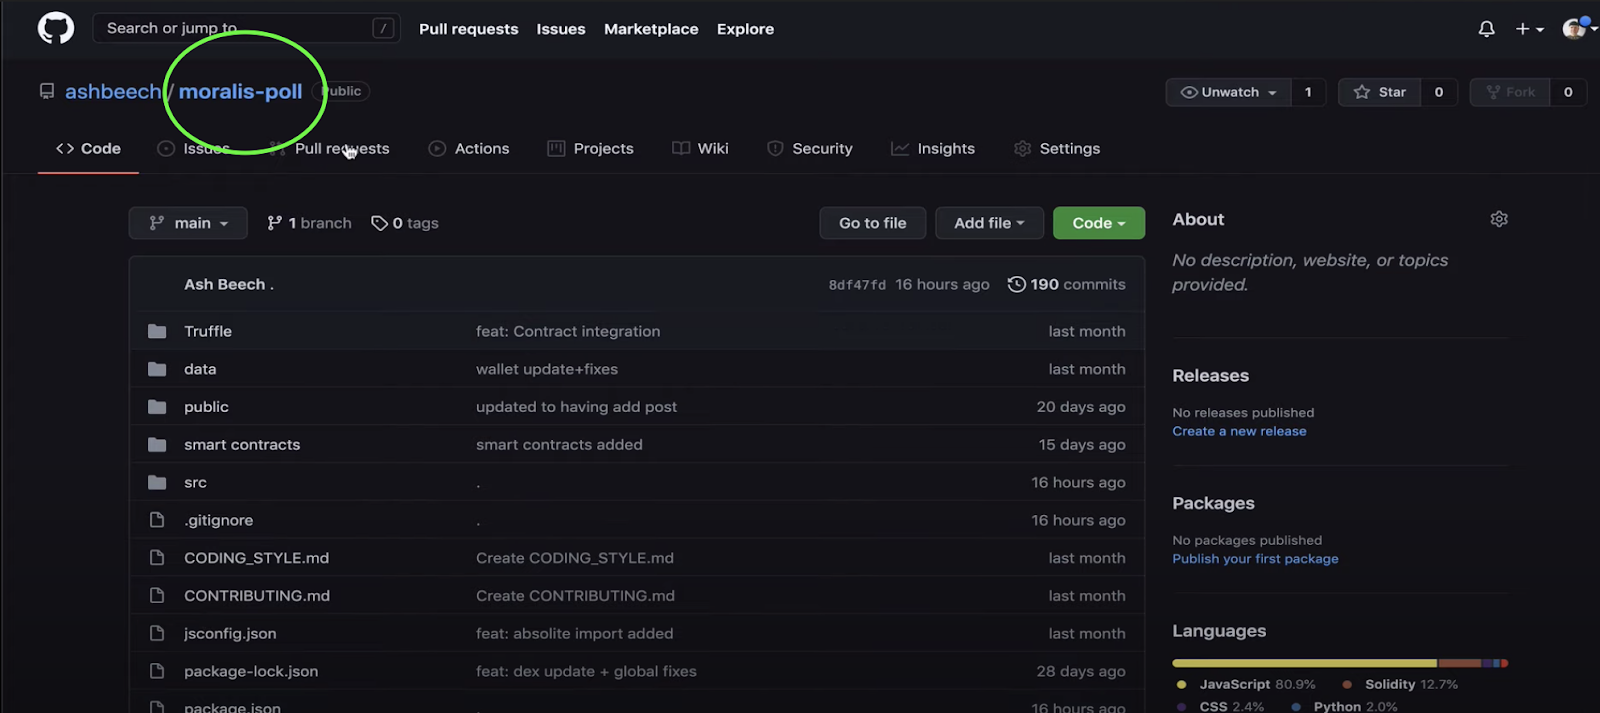The height and width of the screenshot is (713, 1600).
Task: Click the slash shortcut icon in search
Action: (x=383, y=28)
